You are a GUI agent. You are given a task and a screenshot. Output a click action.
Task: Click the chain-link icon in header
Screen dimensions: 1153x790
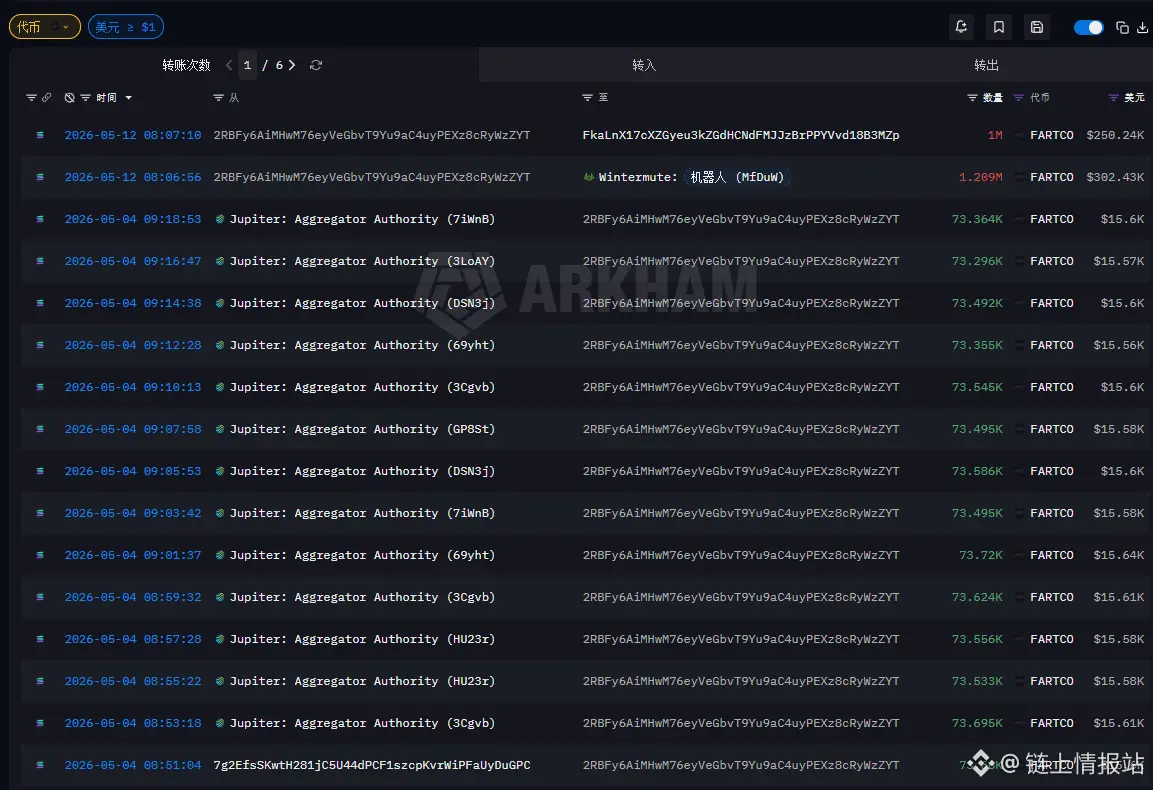46,97
